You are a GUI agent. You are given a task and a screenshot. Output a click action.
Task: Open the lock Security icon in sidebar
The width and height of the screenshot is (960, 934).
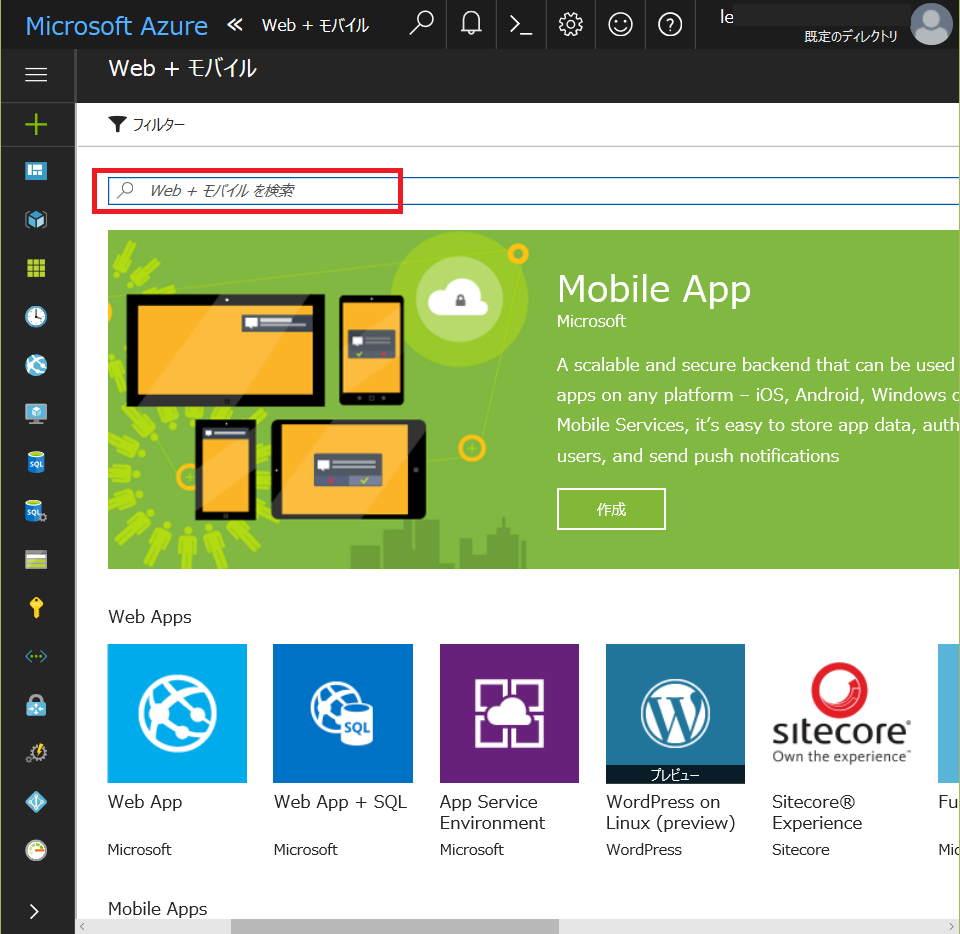click(36, 705)
